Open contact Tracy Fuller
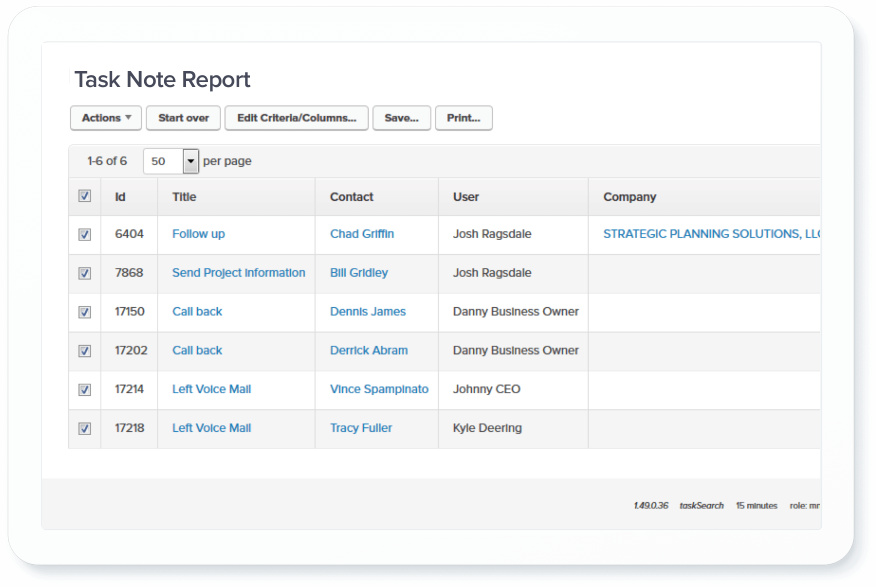This screenshot has height=587, width=876. tap(361, 428)
